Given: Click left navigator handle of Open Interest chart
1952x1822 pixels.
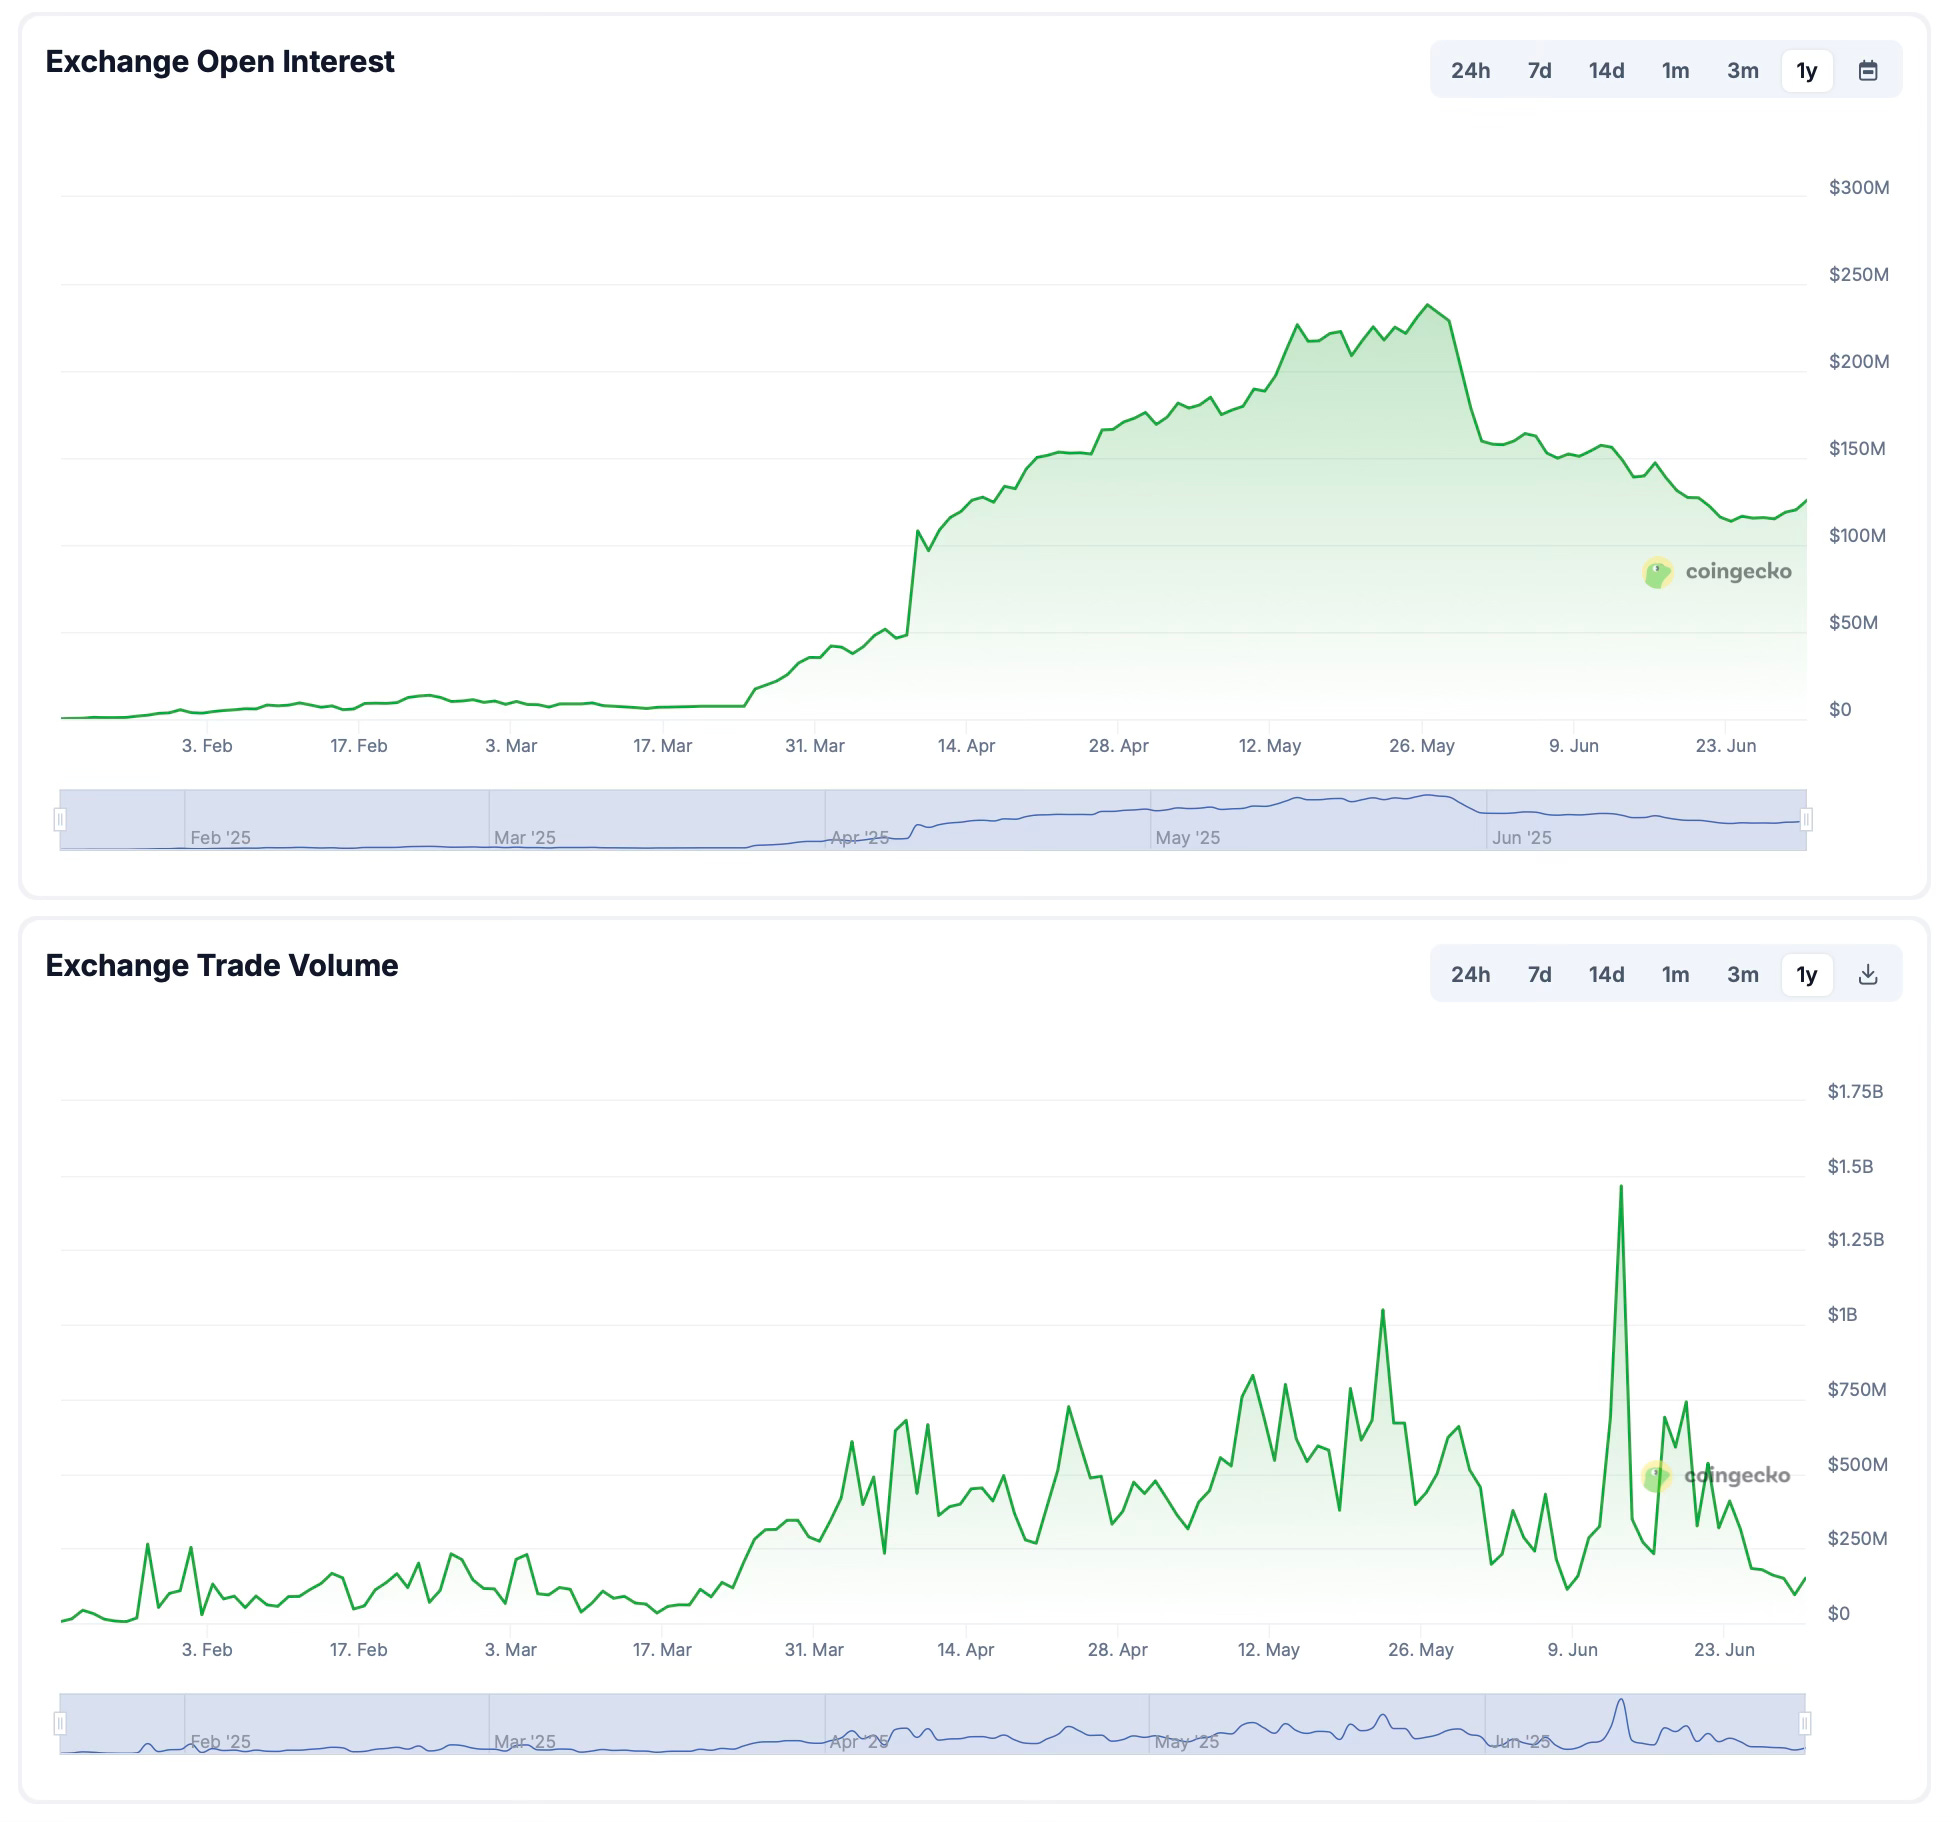Looking at the screenshot, I should click(x=60, y=820).
